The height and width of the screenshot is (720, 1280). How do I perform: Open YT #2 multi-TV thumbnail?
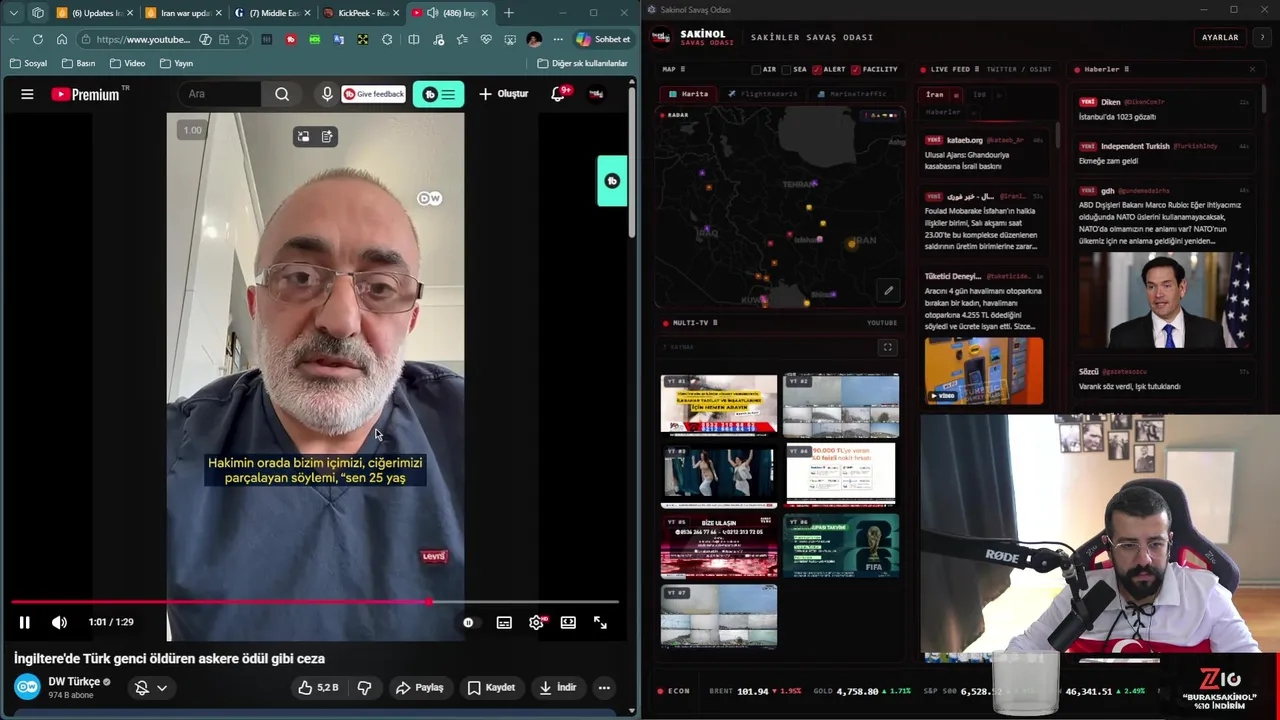coord(841,406)
